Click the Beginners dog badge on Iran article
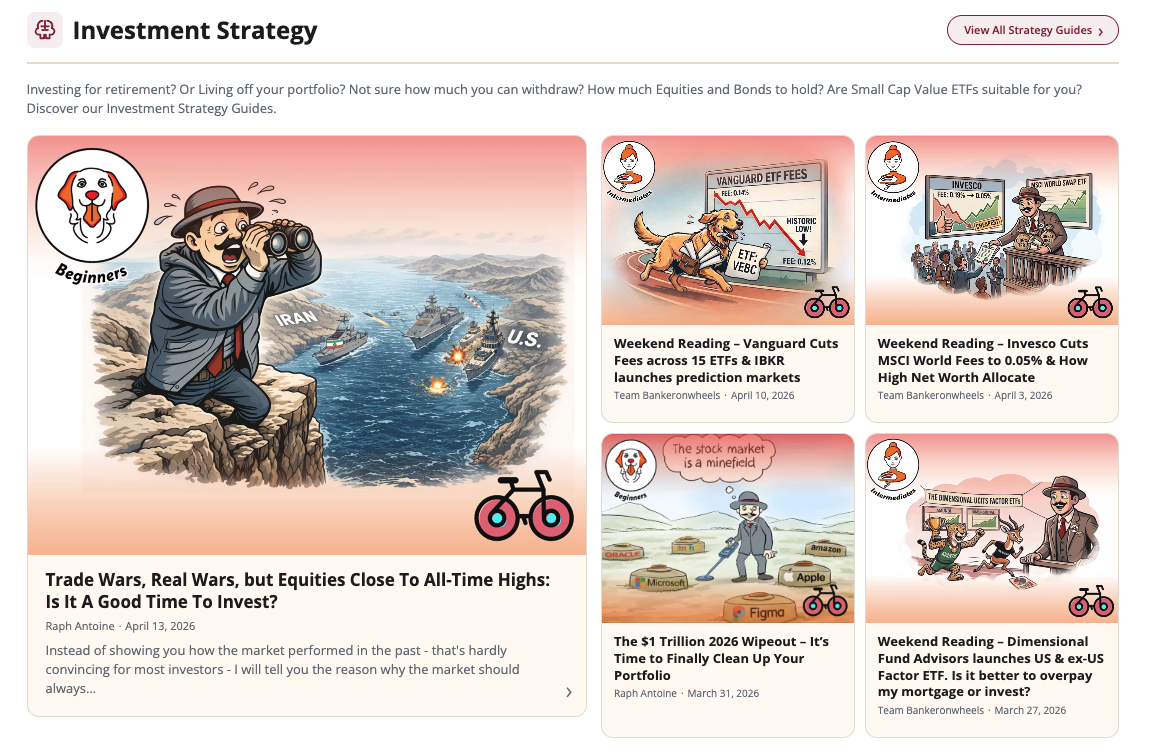The image size is (1157, 756). point(92,215)
